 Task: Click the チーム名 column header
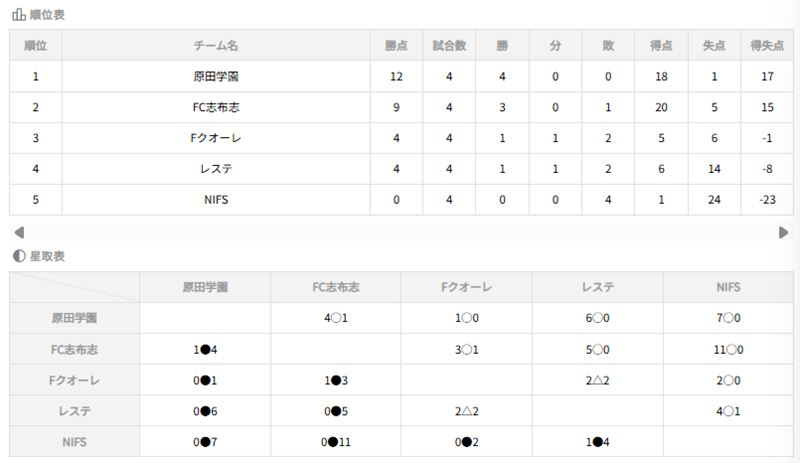216,46
